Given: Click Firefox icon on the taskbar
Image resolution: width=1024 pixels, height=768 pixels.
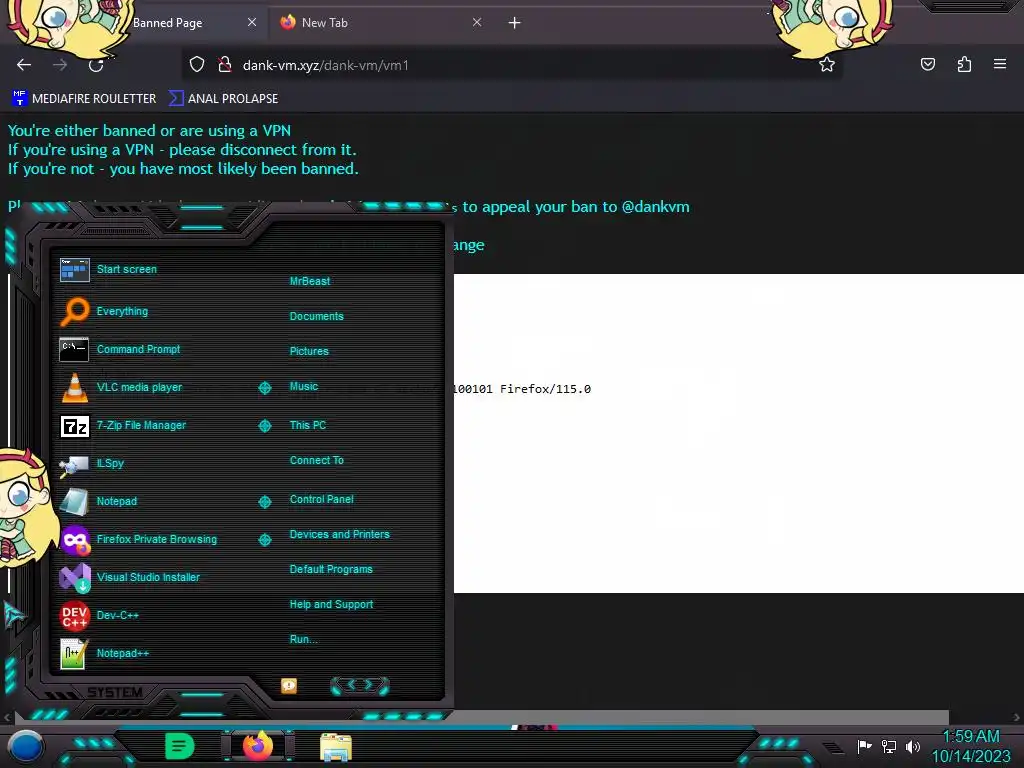Looking at the screenshot, I should point(258,745).
